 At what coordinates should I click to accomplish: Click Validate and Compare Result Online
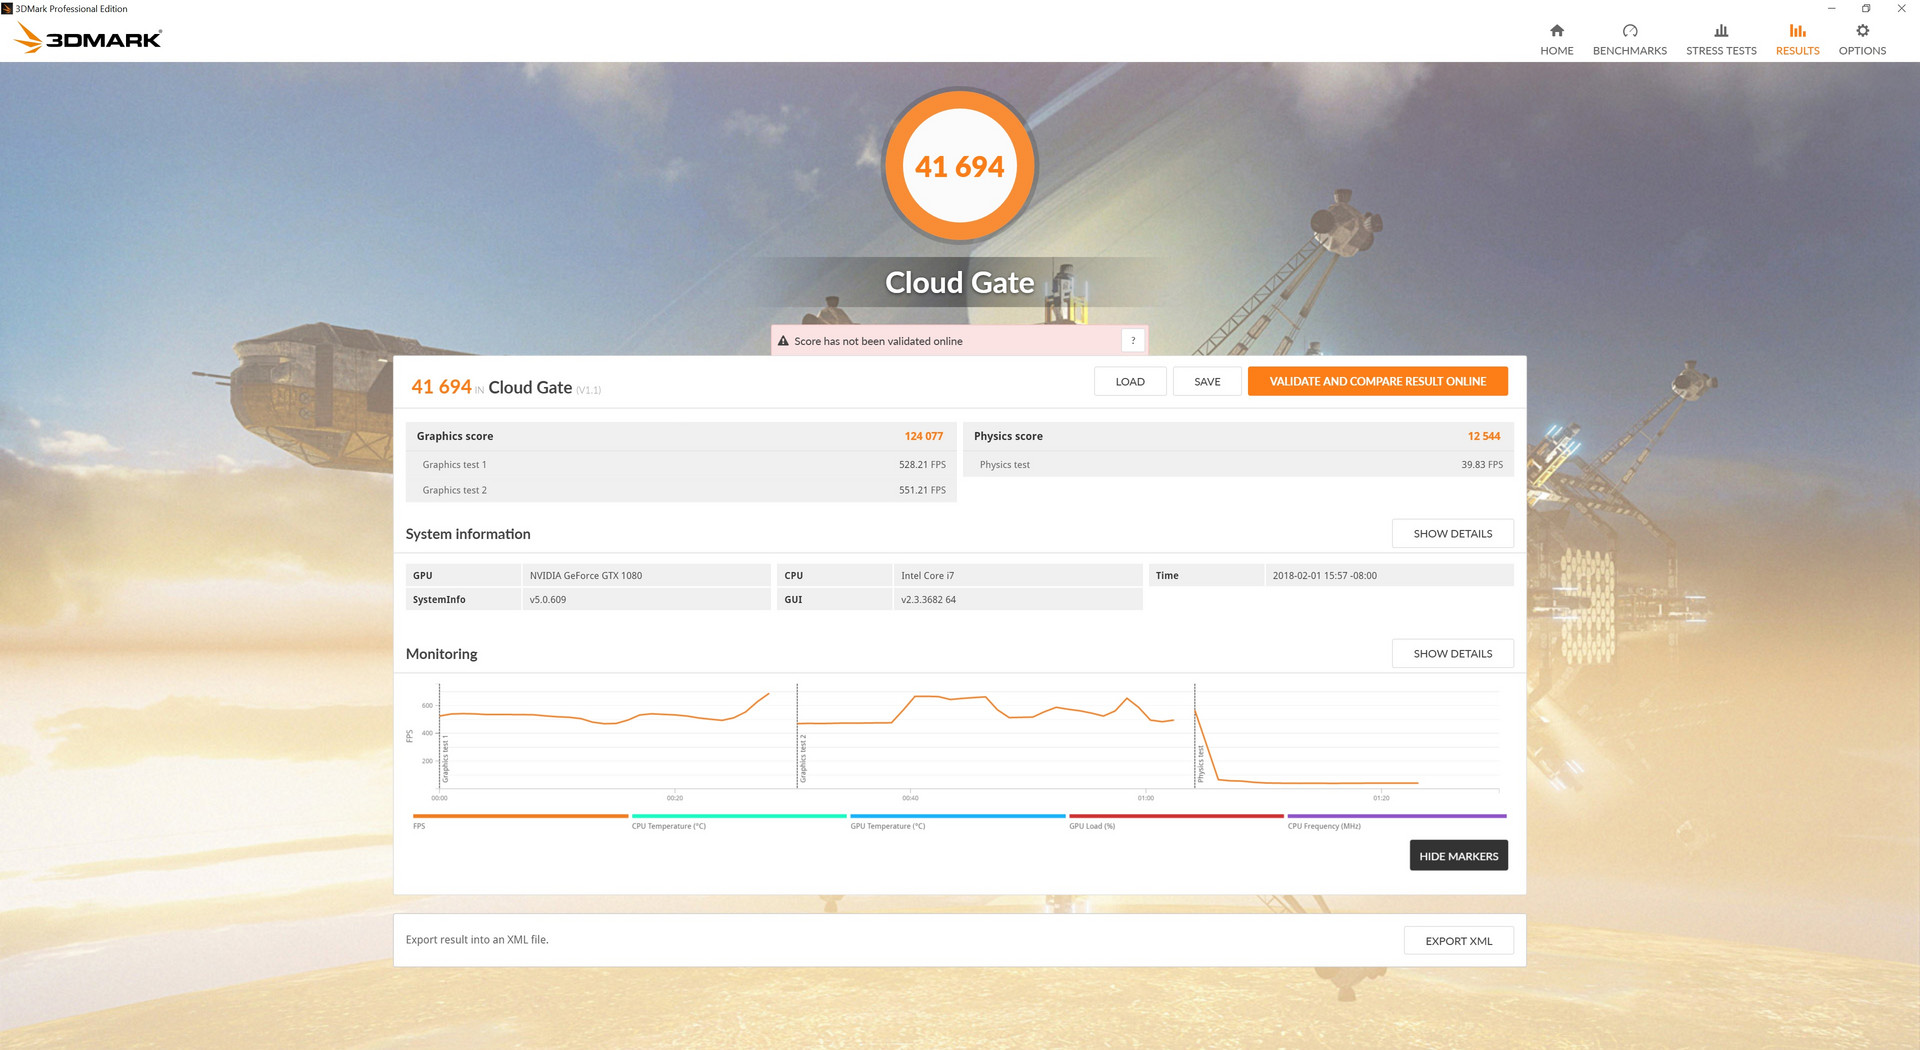click(1377, 381)
